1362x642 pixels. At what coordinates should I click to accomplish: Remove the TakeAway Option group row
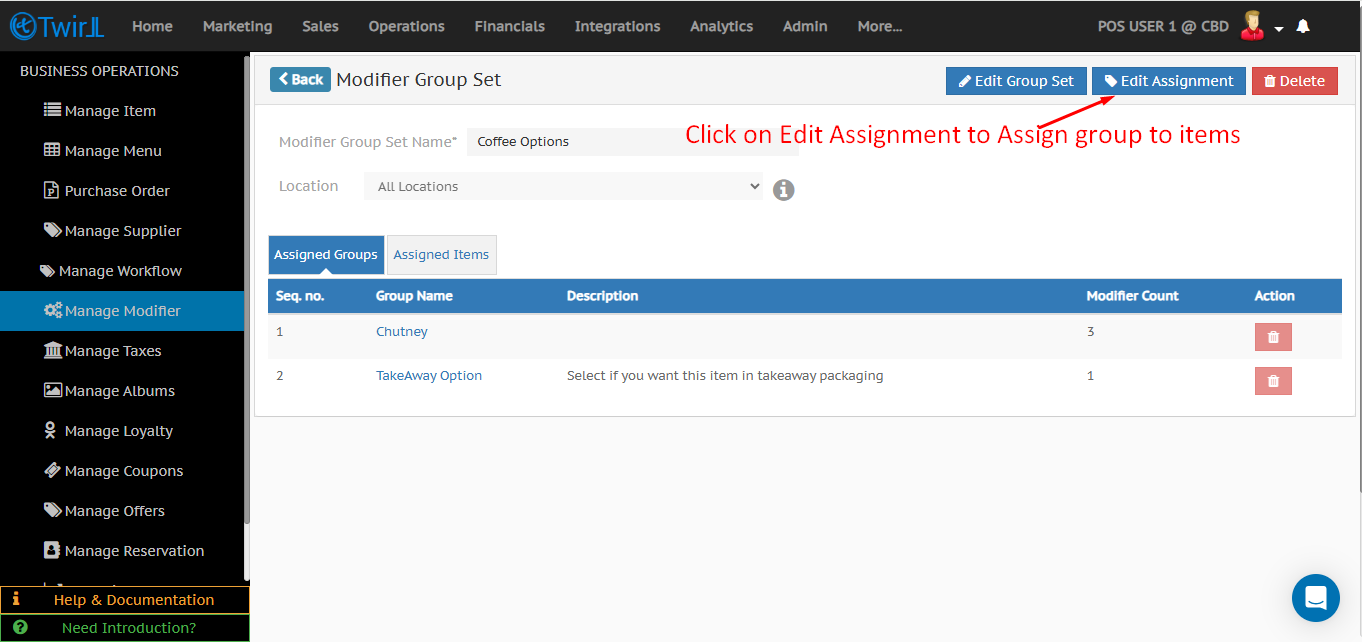pyautogui.click(x=1272, y=381)
